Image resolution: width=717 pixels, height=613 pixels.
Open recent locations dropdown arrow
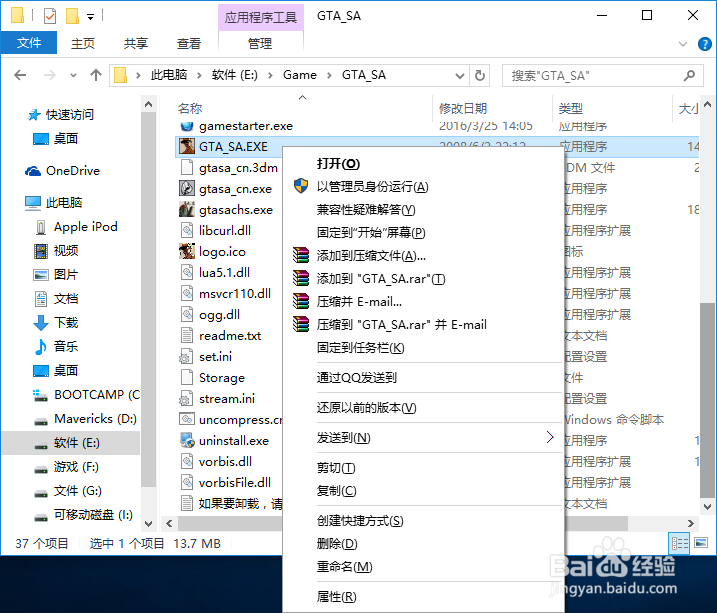pos(73,75)
